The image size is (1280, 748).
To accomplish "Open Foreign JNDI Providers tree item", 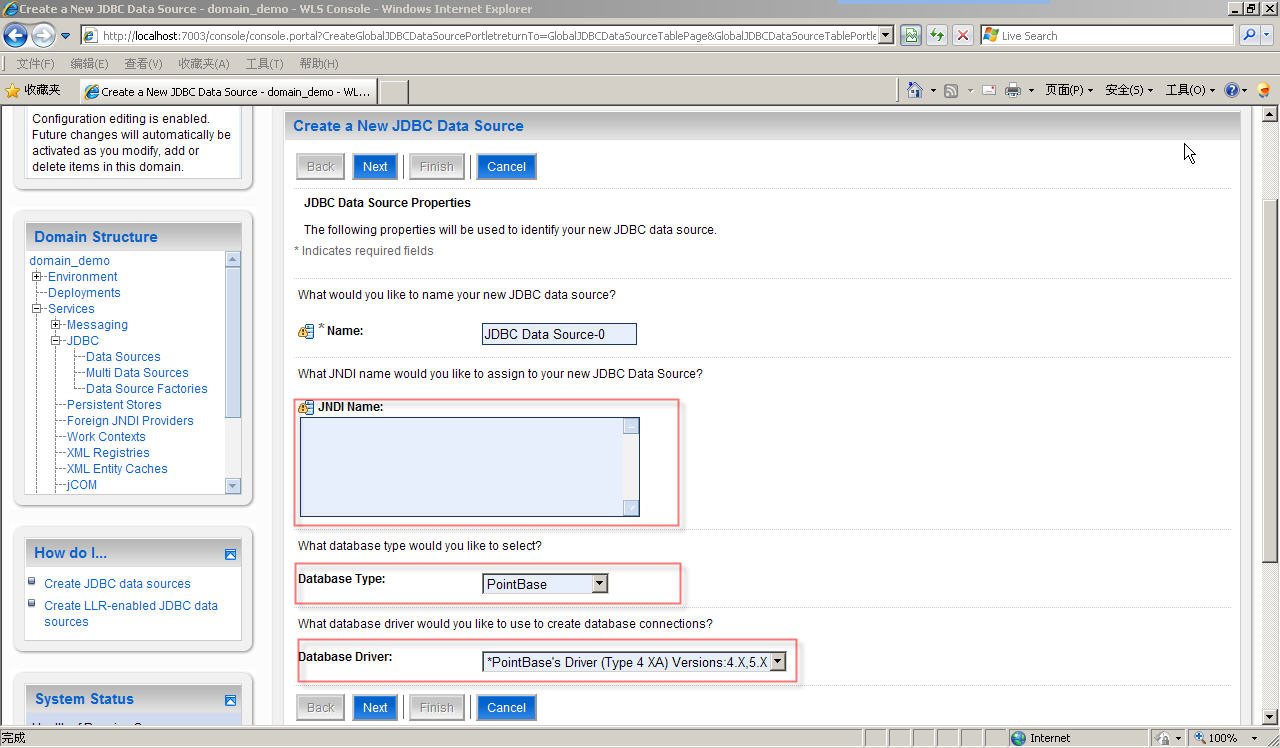I will click(x=130, y=421).
